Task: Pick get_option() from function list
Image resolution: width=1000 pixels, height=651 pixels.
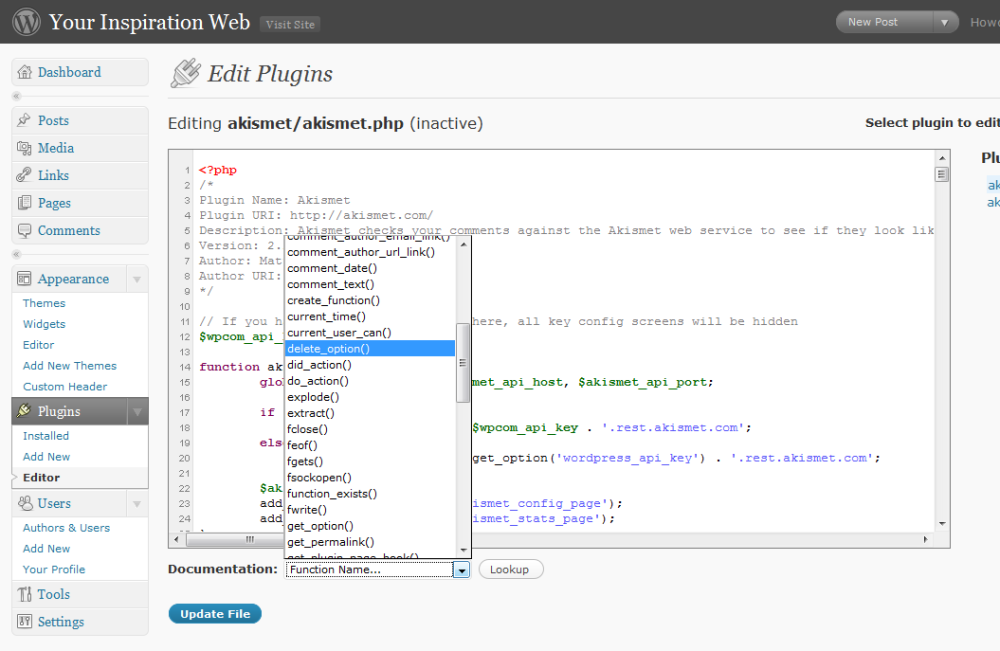Action: click(x=370, y=526)
